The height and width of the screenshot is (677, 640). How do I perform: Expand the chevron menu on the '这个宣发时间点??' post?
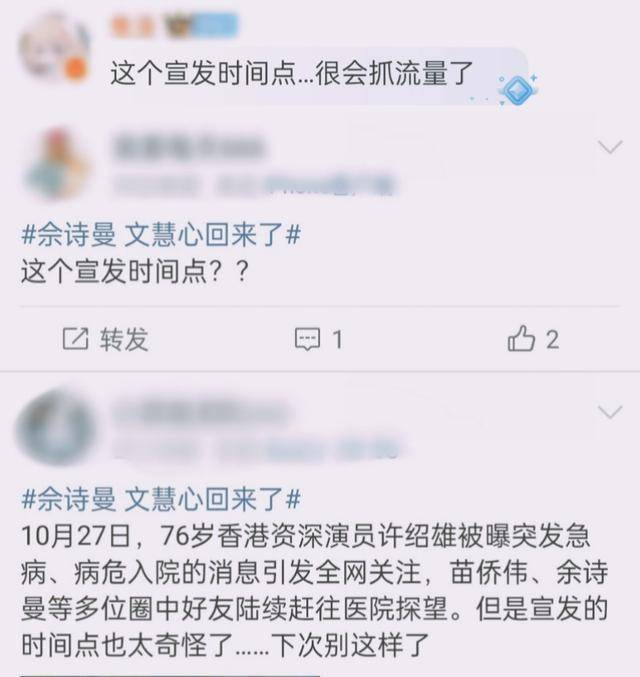[611, 147]
